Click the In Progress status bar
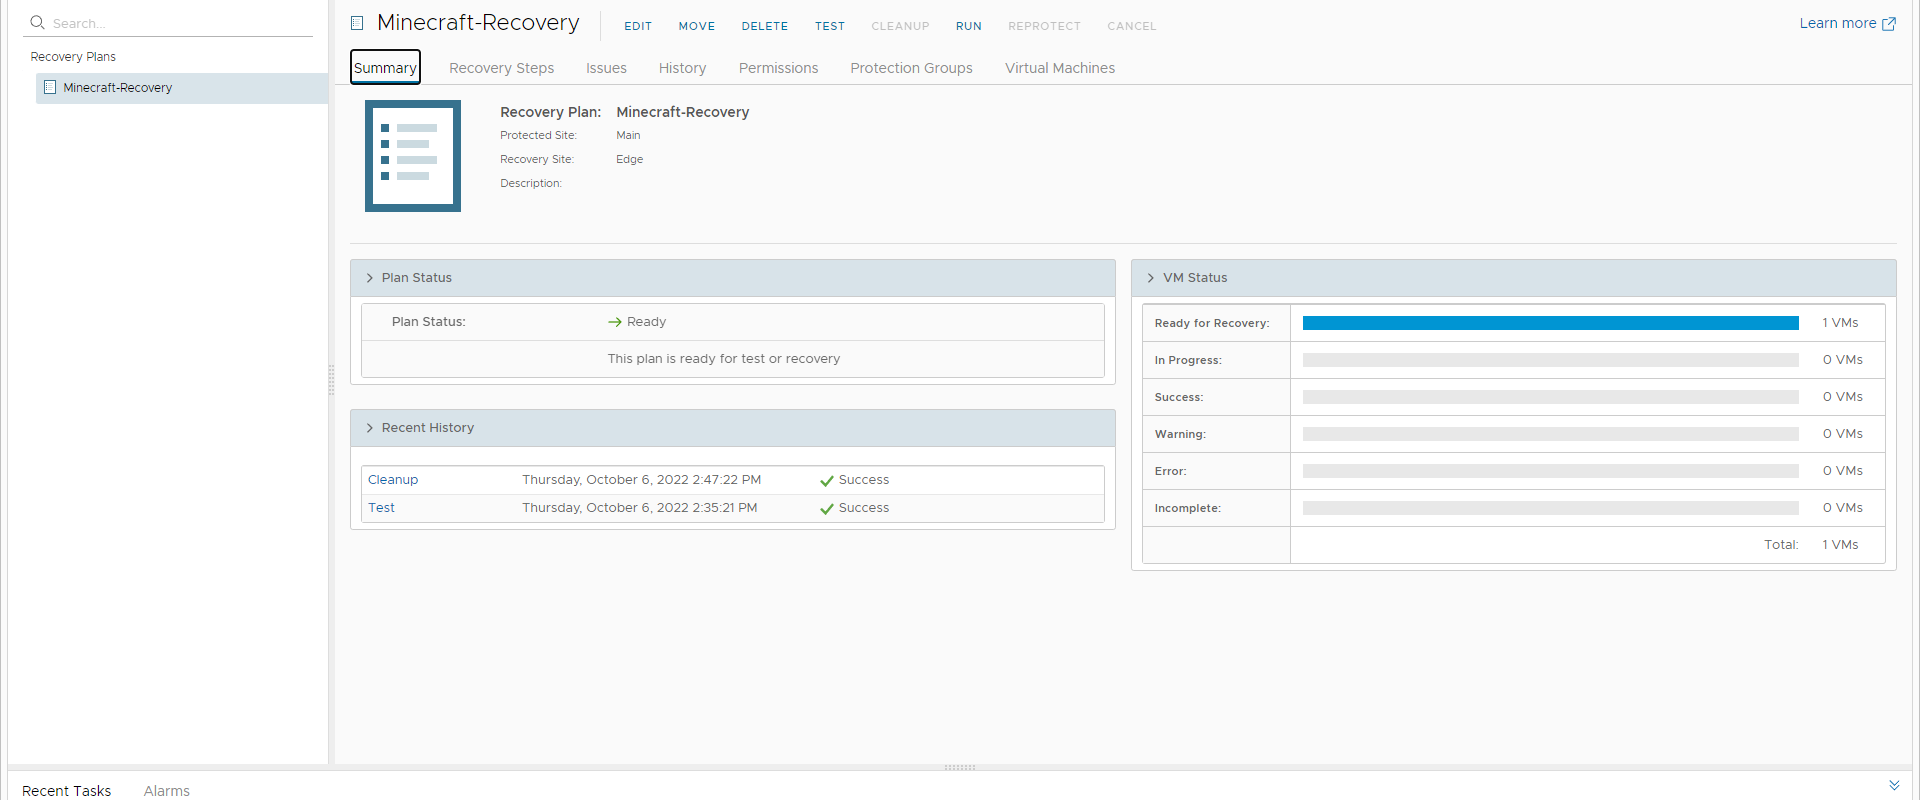1920x800 pixels. [x=1550, y=360]
